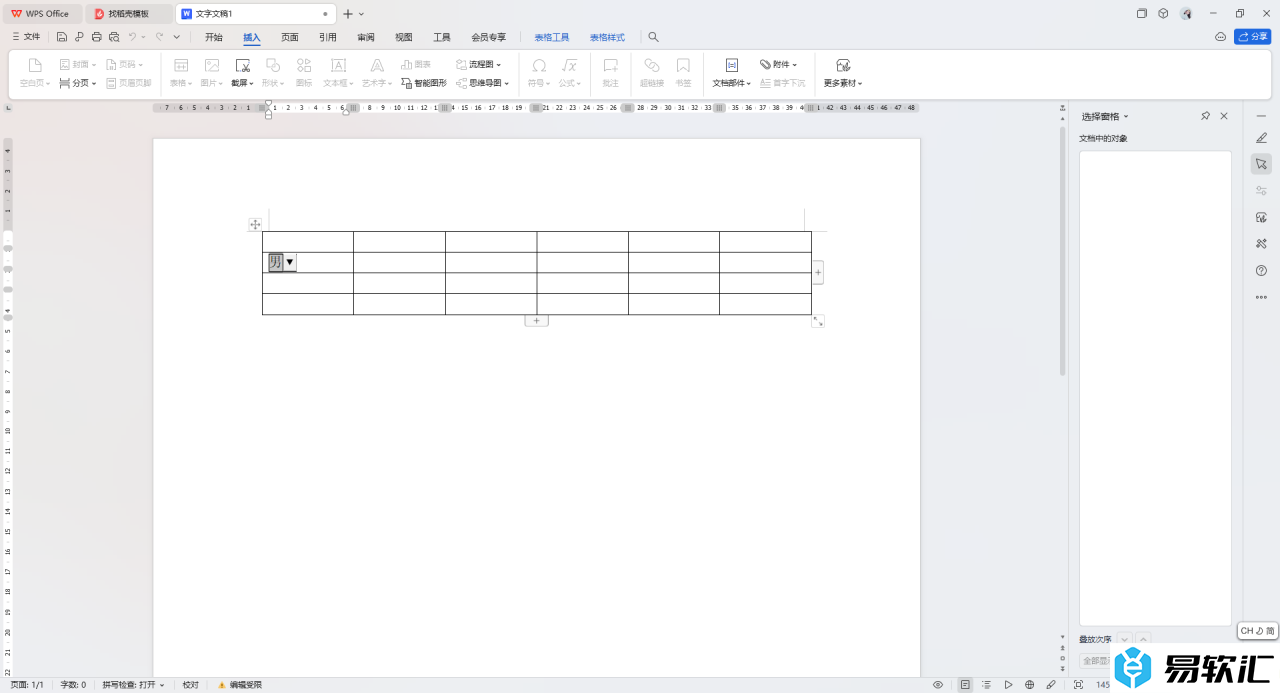1280x693 pixels.
Task: Click the 页眉页脚 header footer button
Action: click(129, 83)
